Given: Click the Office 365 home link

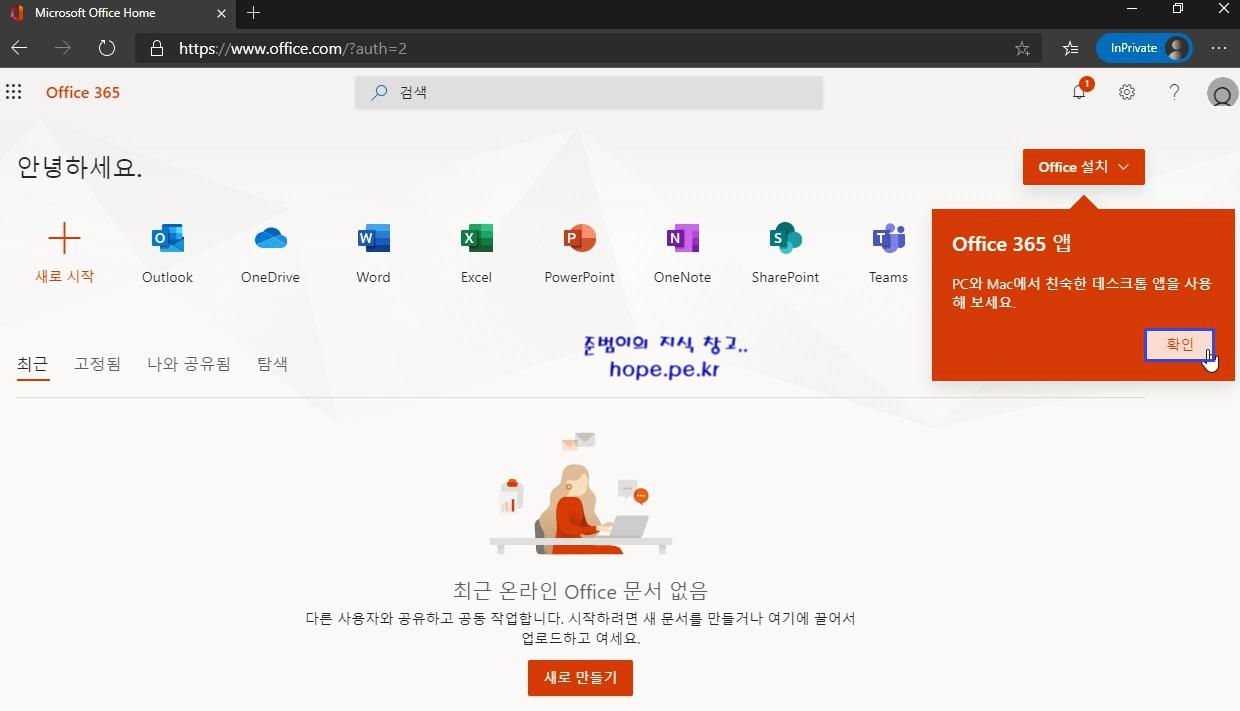Looking at the screenshot, I should click(83, 92).
